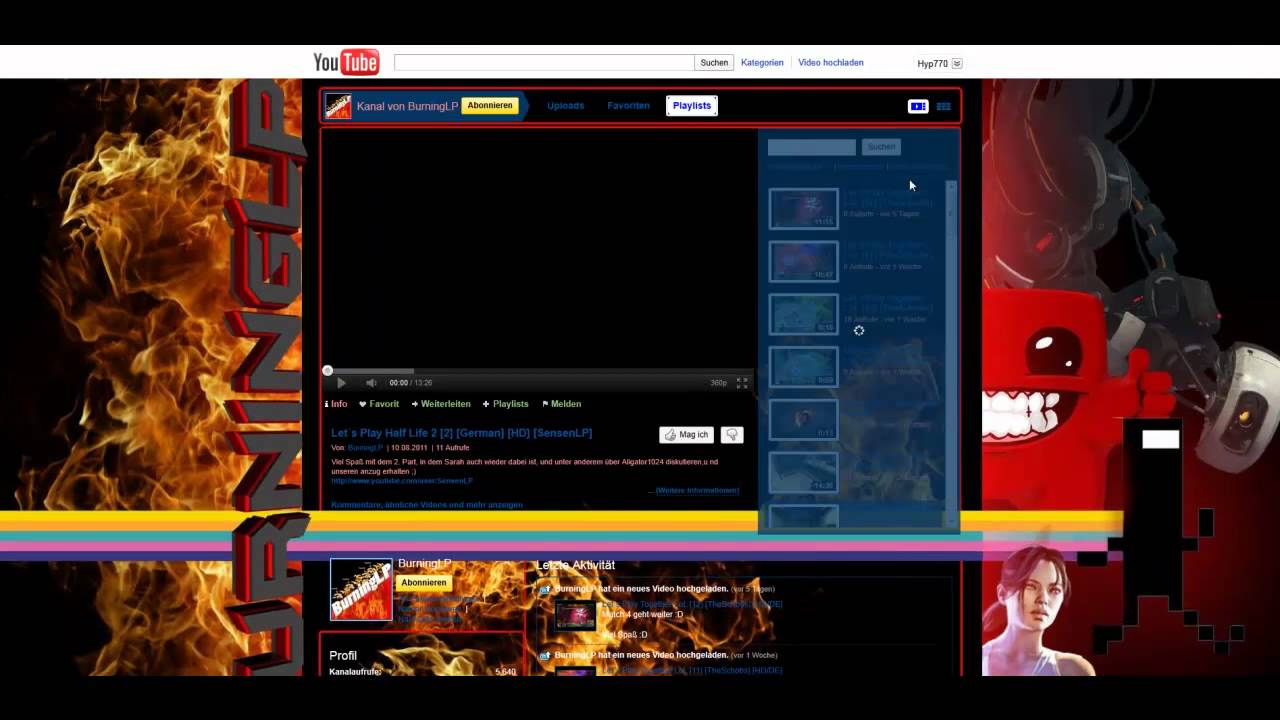The image size is (1280, 720).
Task: Open the large BurningLP profile picture
Action: pos(361,590)
